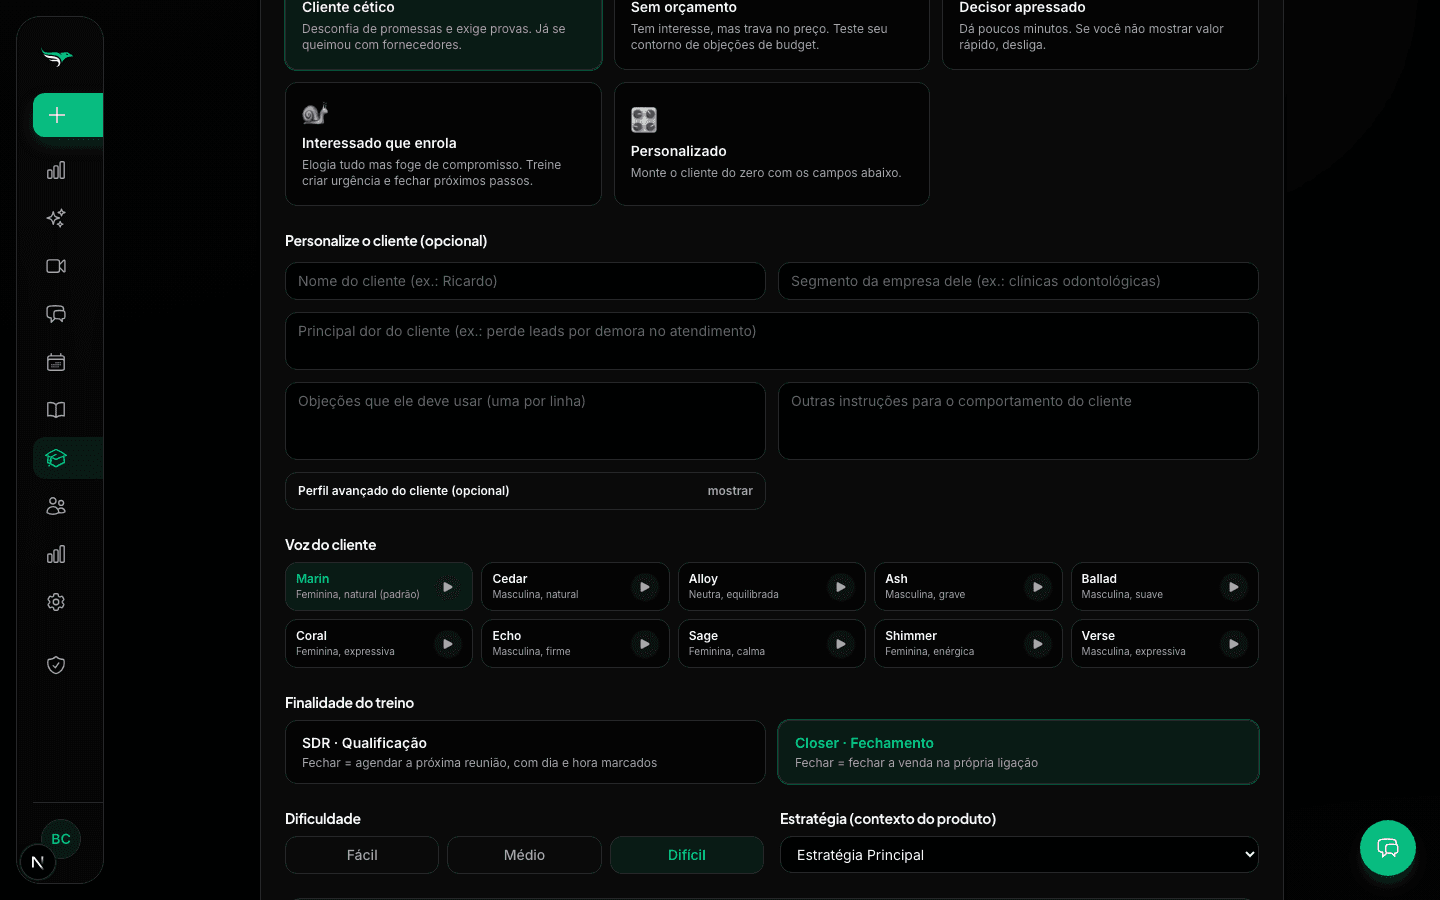Open the open-book icon in sidebar
The width and height of the screenshot is (1440, 900).
tap(56, 410)
